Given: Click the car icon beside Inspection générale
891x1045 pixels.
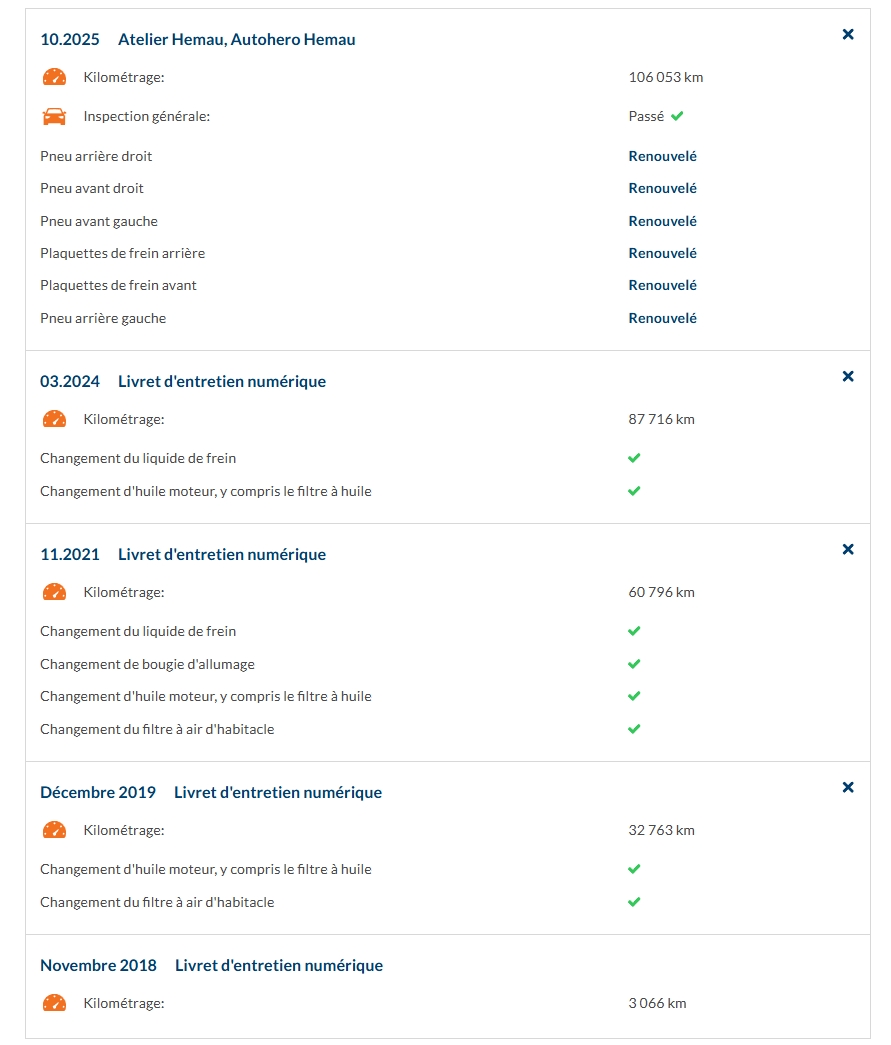Looking at the screenshot, I should (x=54, y=115).
